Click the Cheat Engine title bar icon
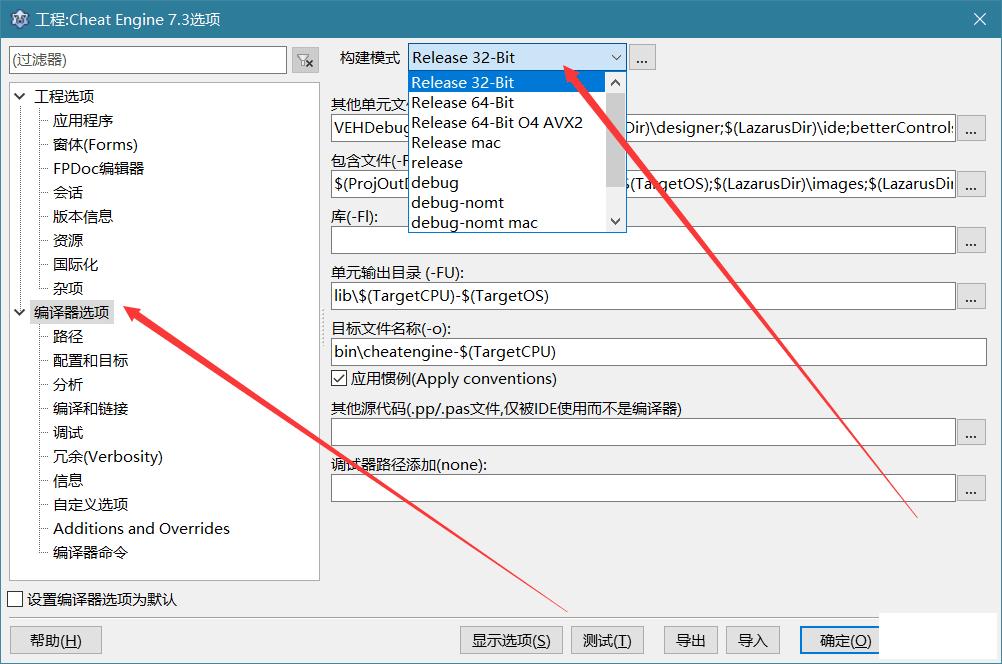The width and height of the screenshot is (1002, 664). [x=20, y=19]
